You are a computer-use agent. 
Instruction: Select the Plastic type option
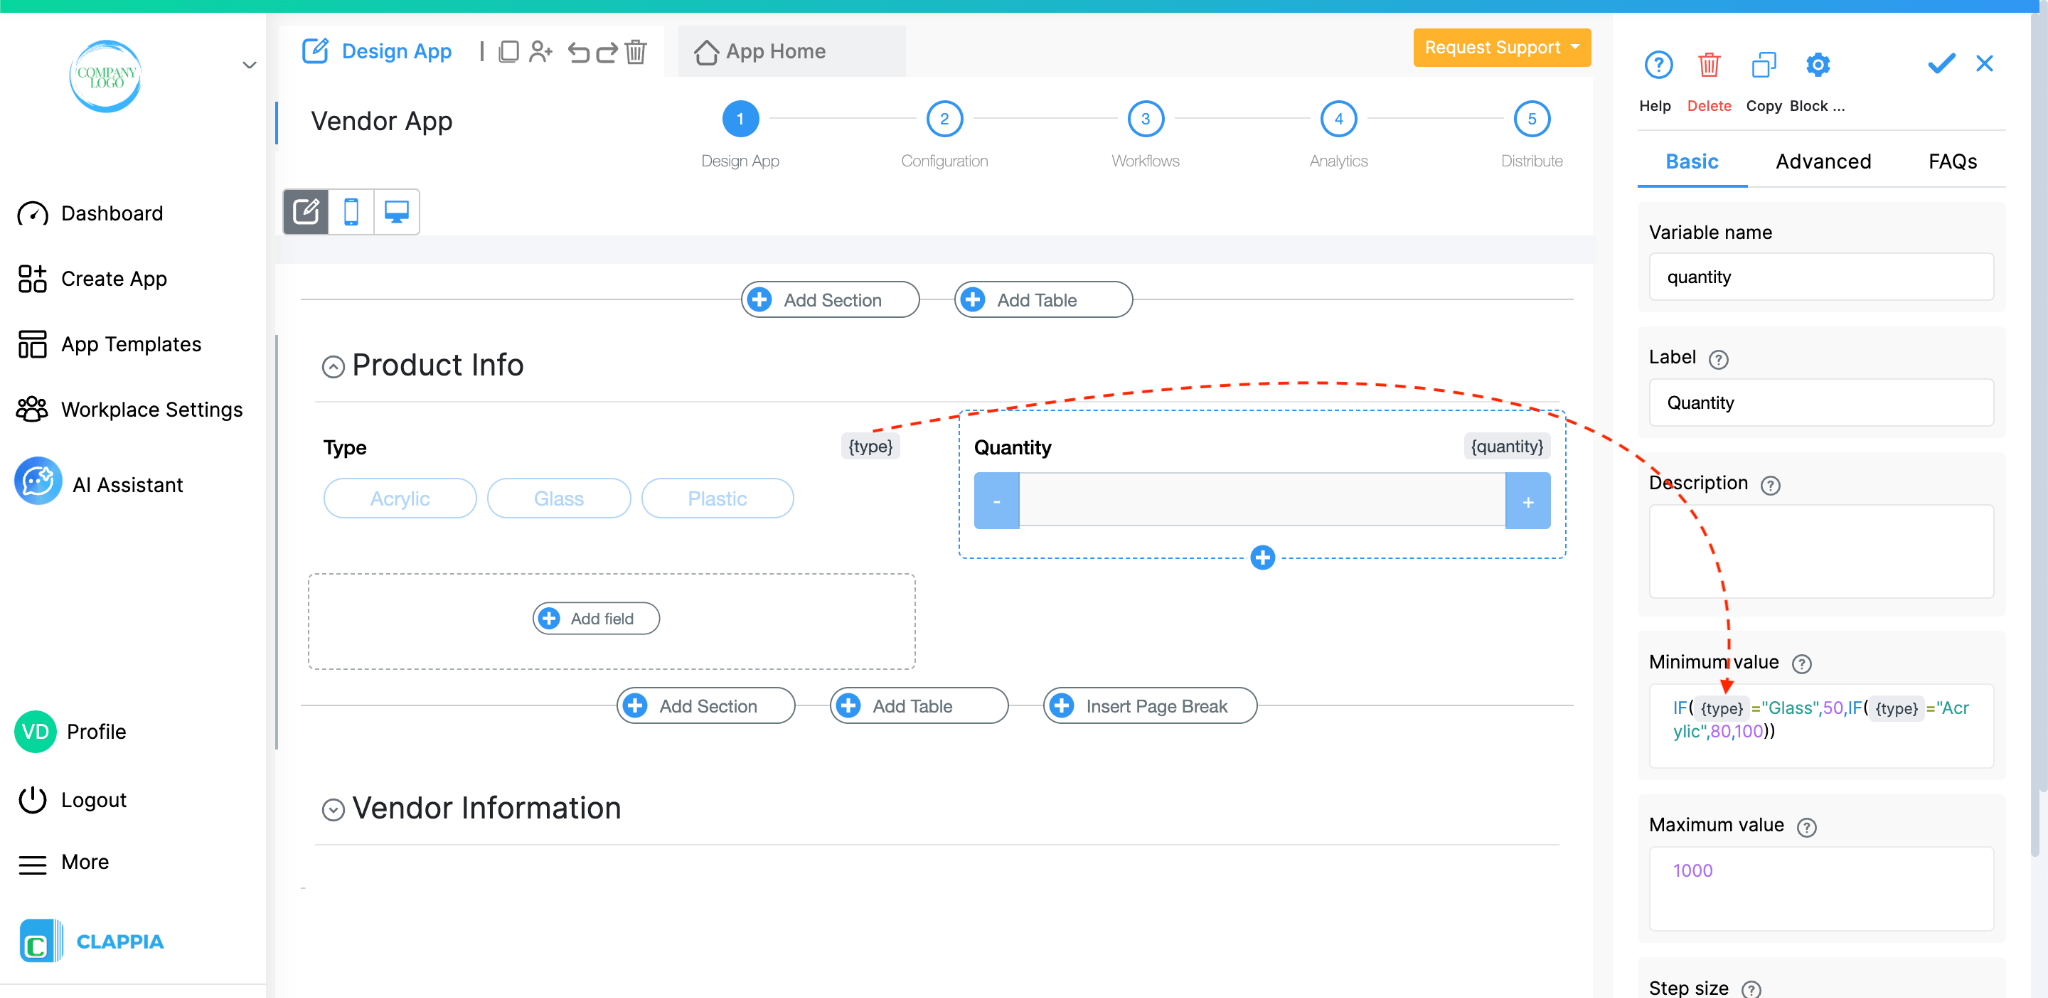point(717,499)
